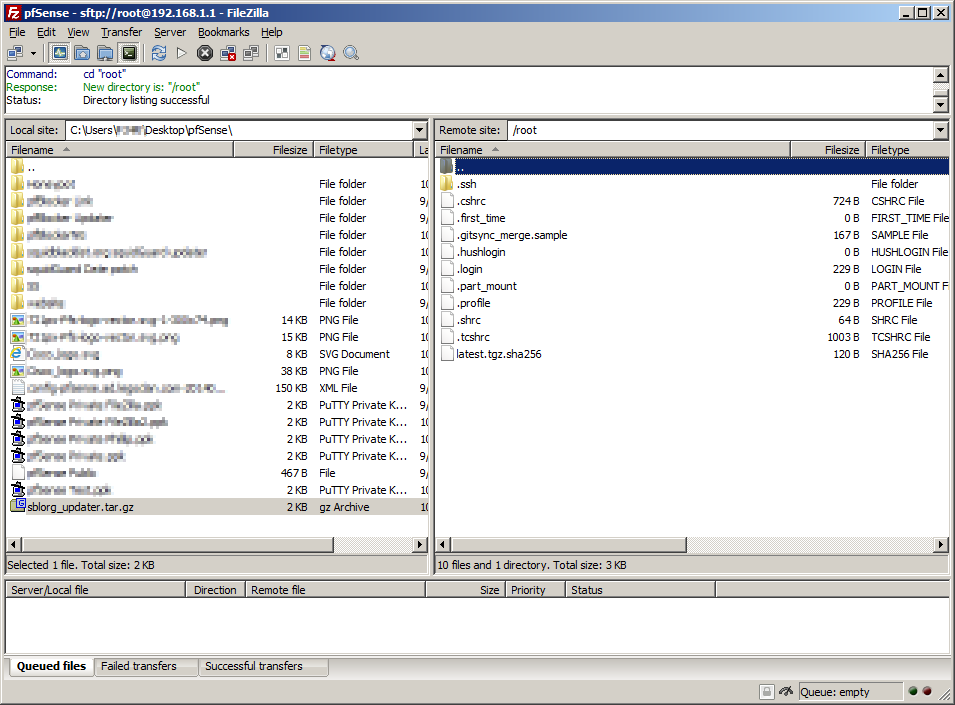This screenshot has height=705, width=955.
Task: Select remote file latest.tgz.sha256
Action: (x=498, y=354)
